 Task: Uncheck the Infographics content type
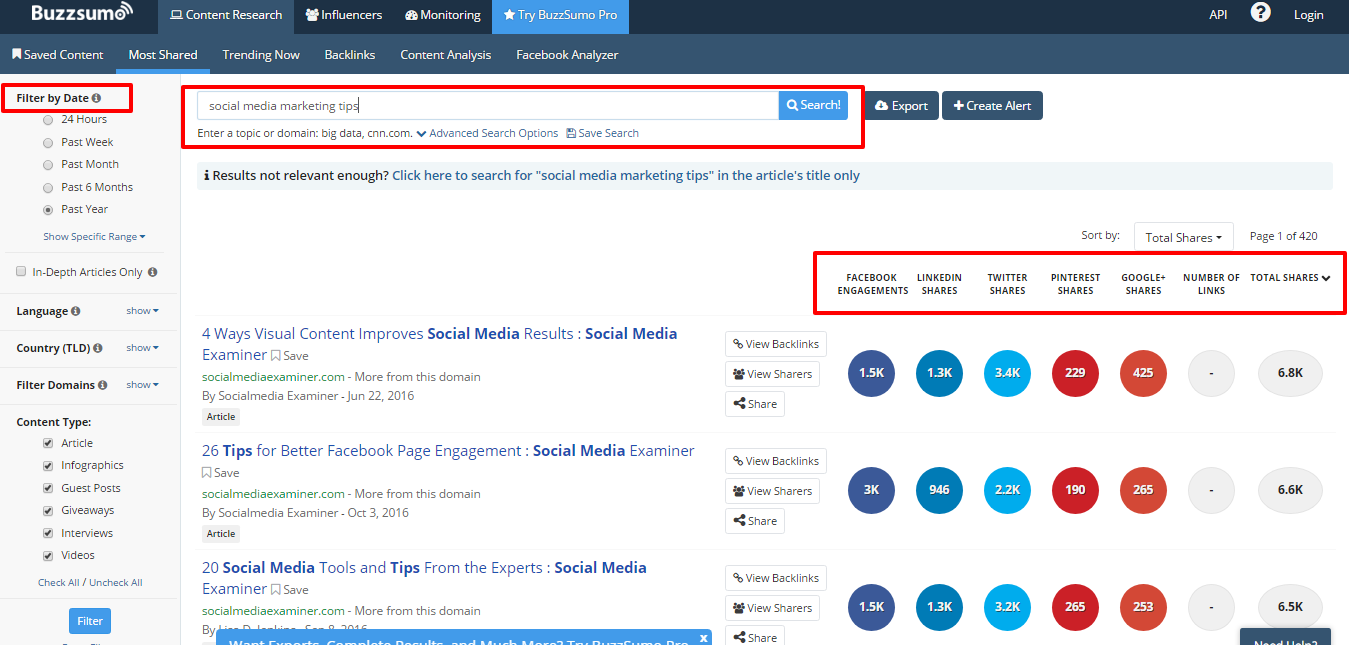[48, 466]
